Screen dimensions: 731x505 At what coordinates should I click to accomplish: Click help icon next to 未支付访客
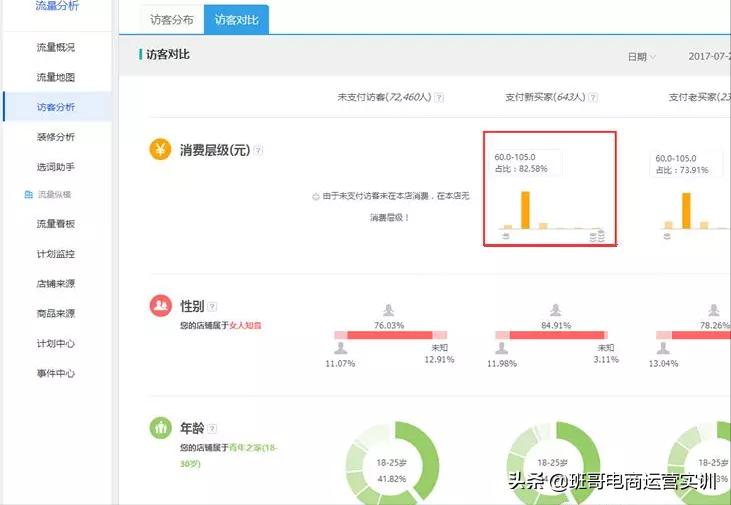(x=439, y=97)
